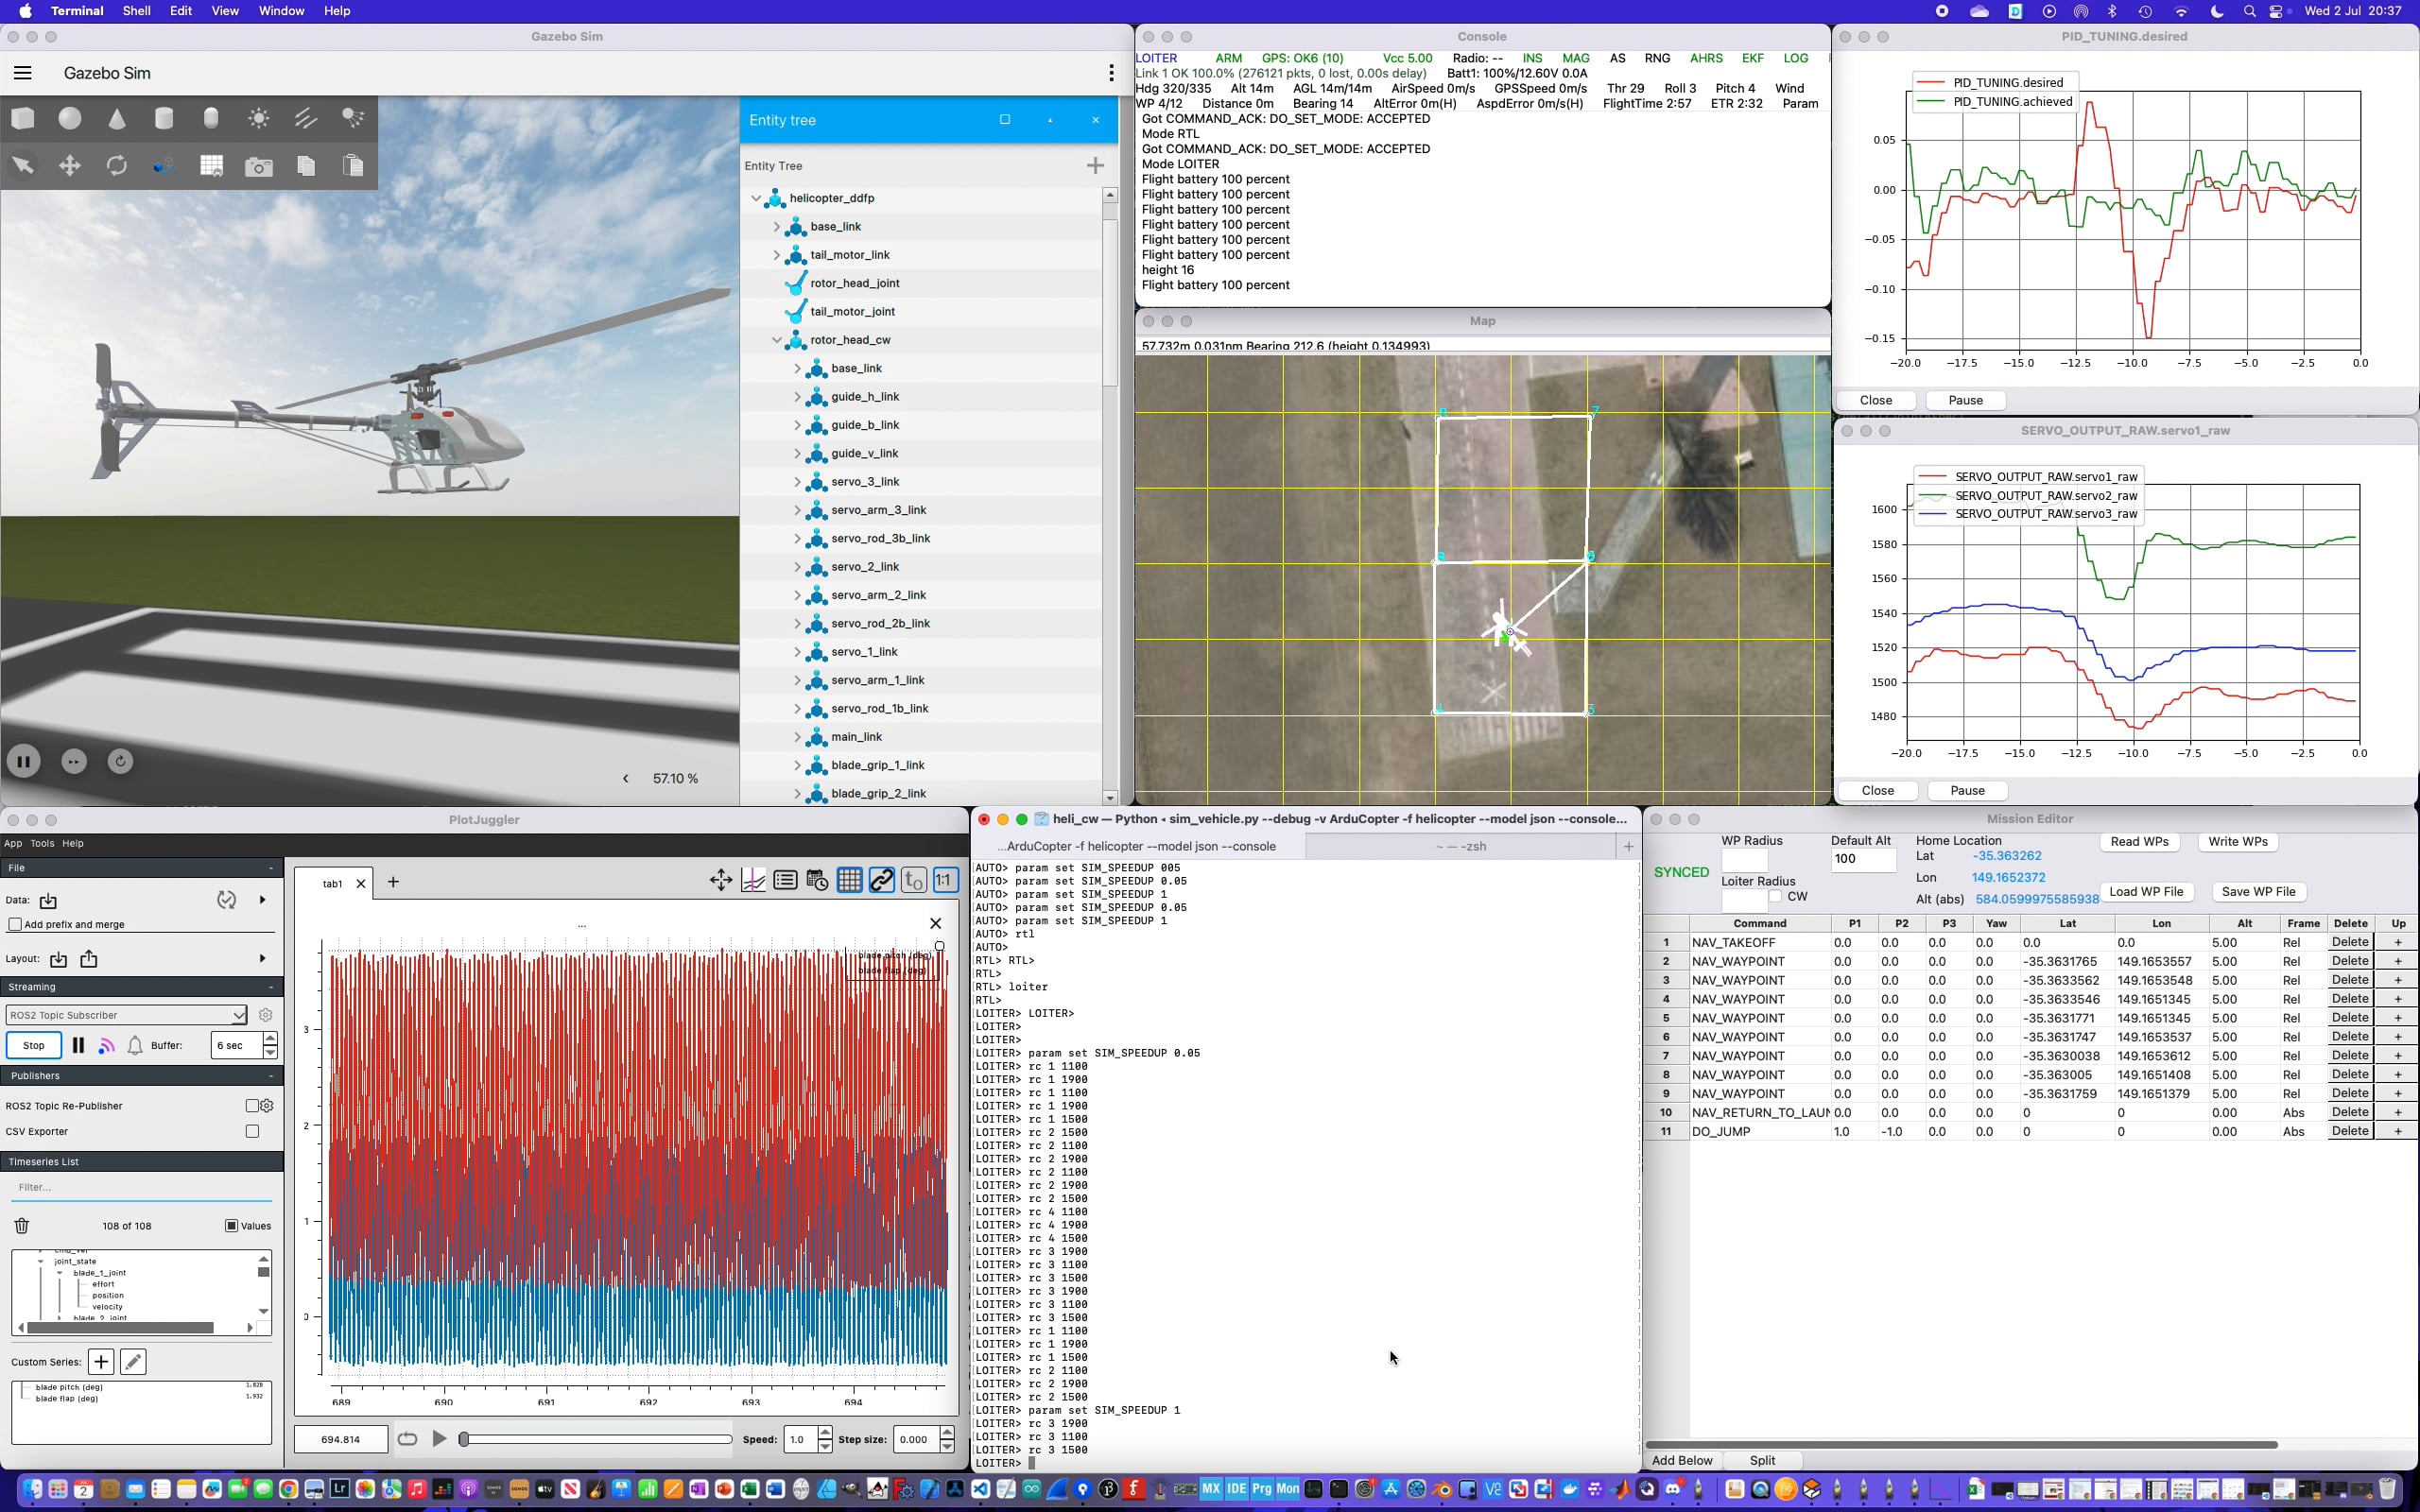Select tab1 in PlotJuggler

pos(332,884)
